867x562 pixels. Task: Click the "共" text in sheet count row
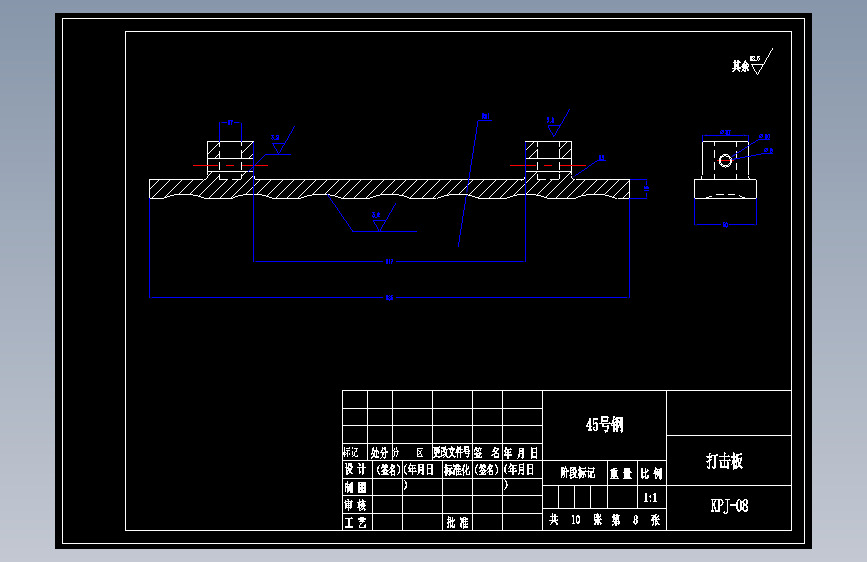tap(553, 519)
